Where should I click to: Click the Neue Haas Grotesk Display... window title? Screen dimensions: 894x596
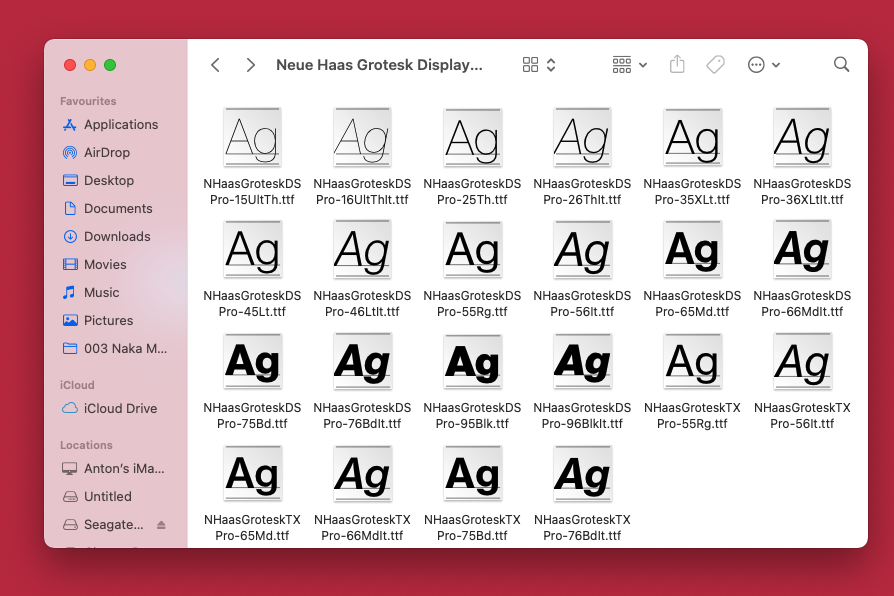pyautogui.click(x=379, y=65)
